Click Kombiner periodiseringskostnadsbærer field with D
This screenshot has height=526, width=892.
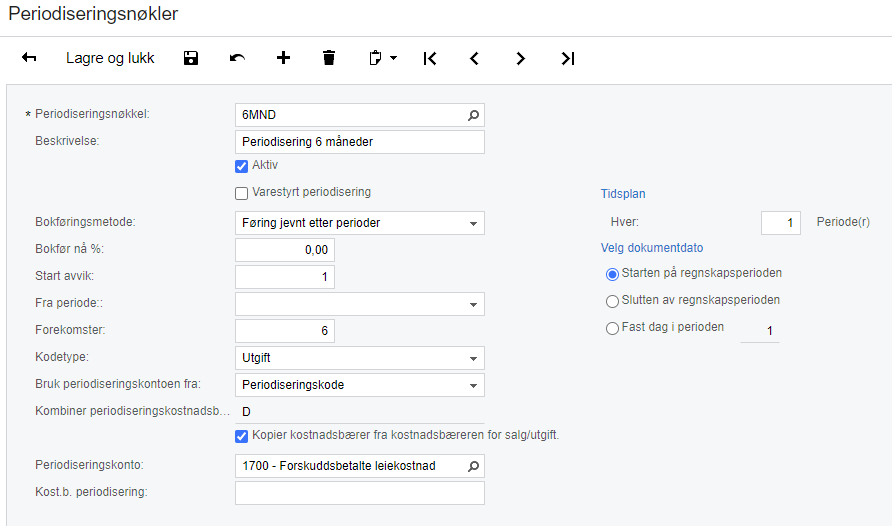click(x=360, y=412)
